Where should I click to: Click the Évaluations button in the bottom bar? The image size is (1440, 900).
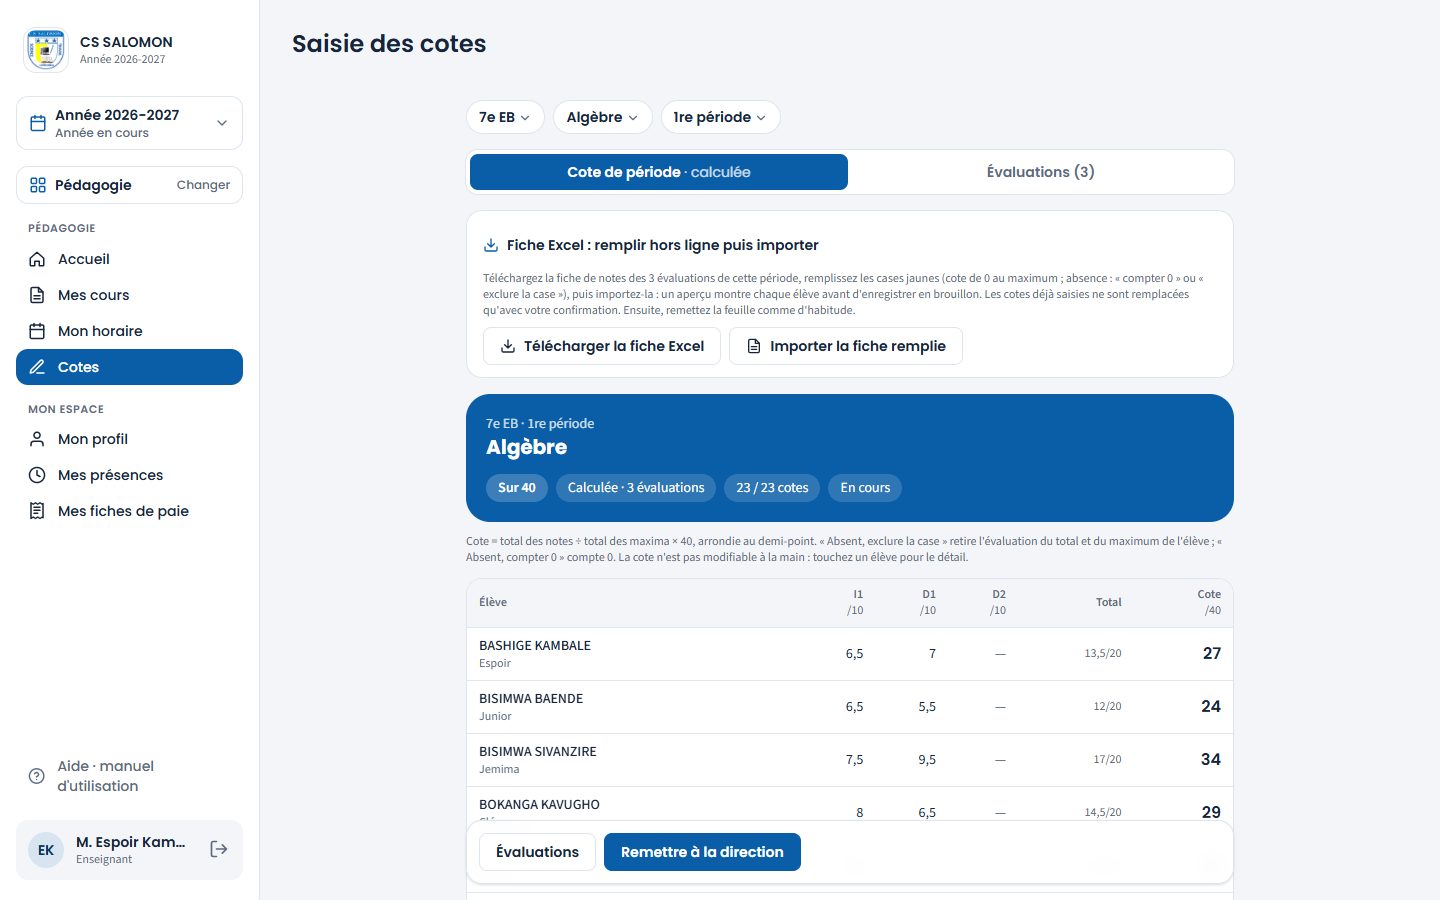click(537, 852)
